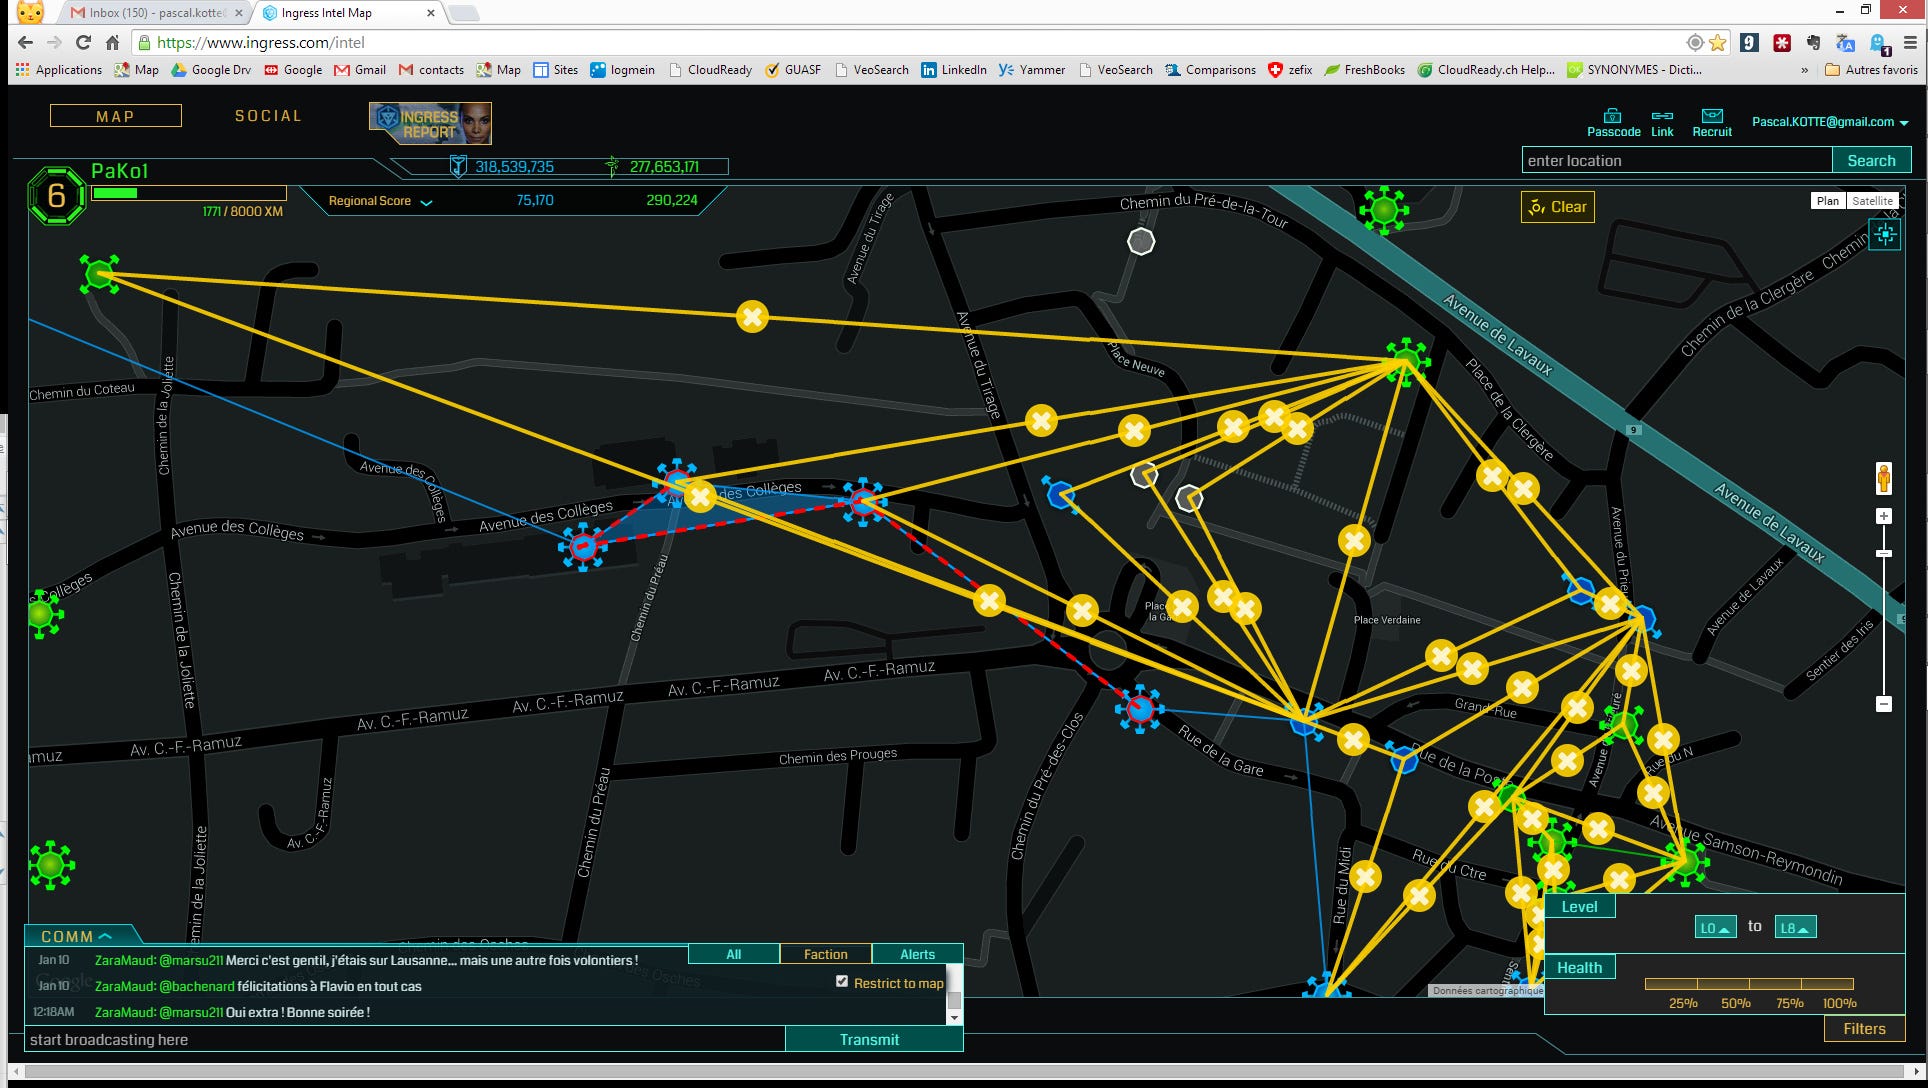The width and height of the screenshot is (1928, 1088).
Task: Collapse the COMM panel
Action: (x=76, y=936)
